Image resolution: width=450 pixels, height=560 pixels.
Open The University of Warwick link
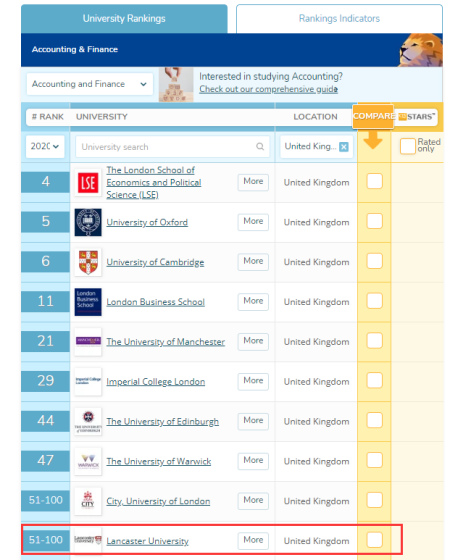(159, 461)
